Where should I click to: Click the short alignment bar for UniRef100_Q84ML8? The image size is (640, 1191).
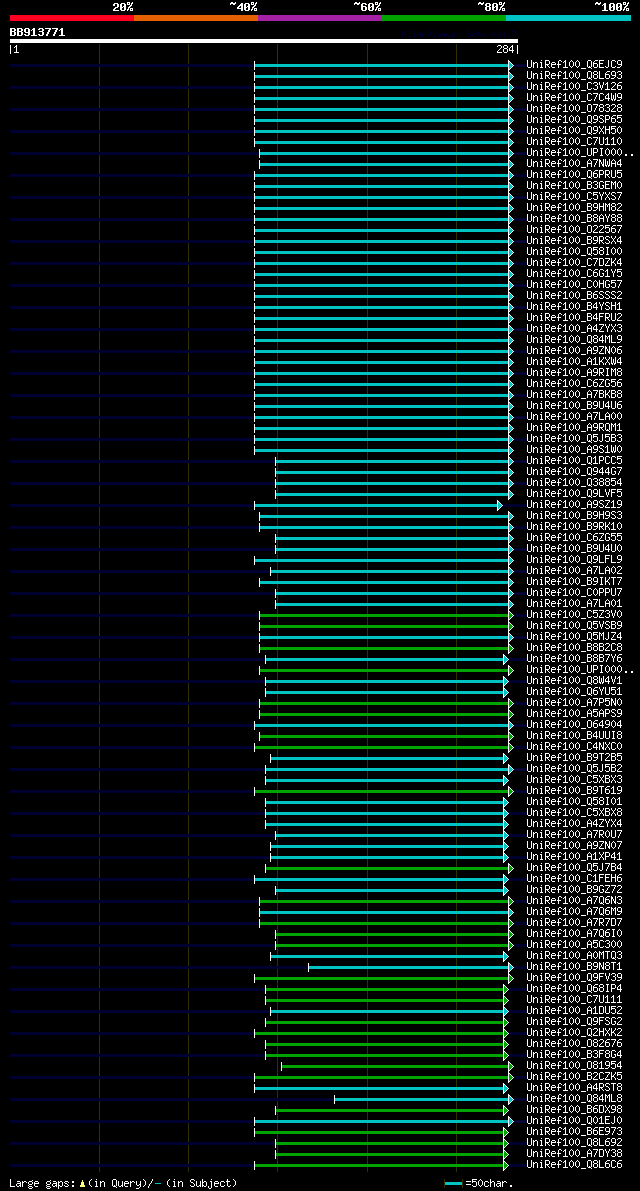tap(424, 1100)
